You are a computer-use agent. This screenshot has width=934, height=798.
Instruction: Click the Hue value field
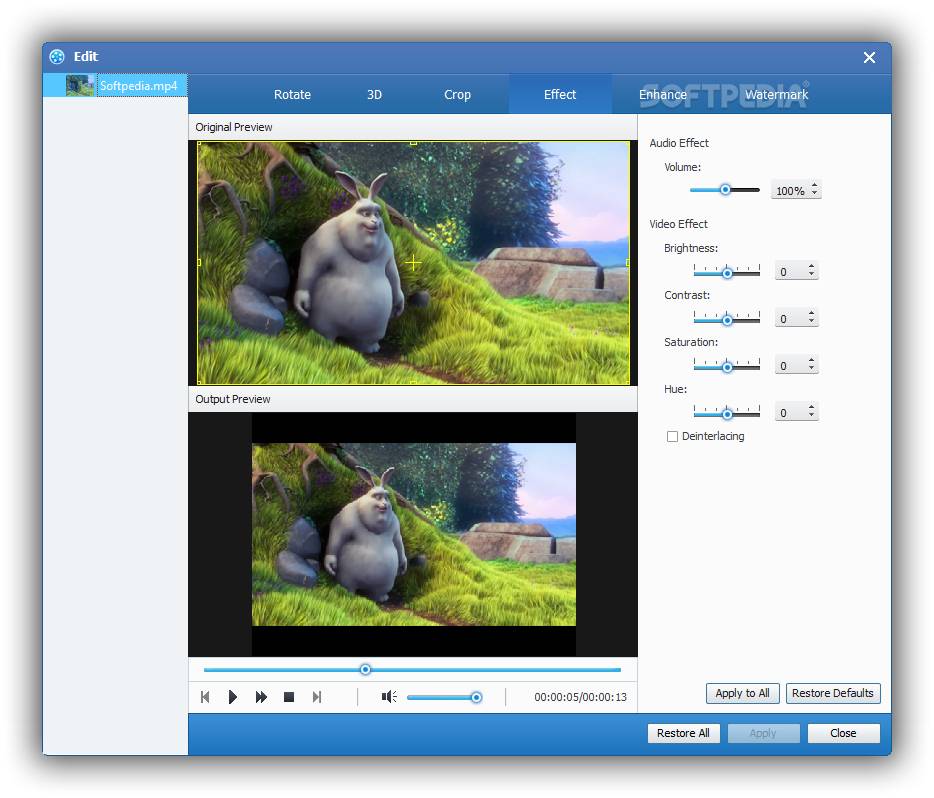(790, 413)
